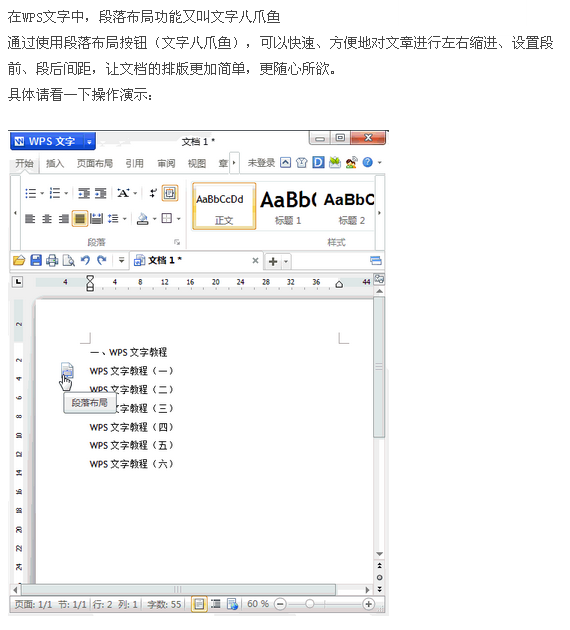Click the window switch icon at right
This screenshot has height=630, width=570.
pos(376,261)
